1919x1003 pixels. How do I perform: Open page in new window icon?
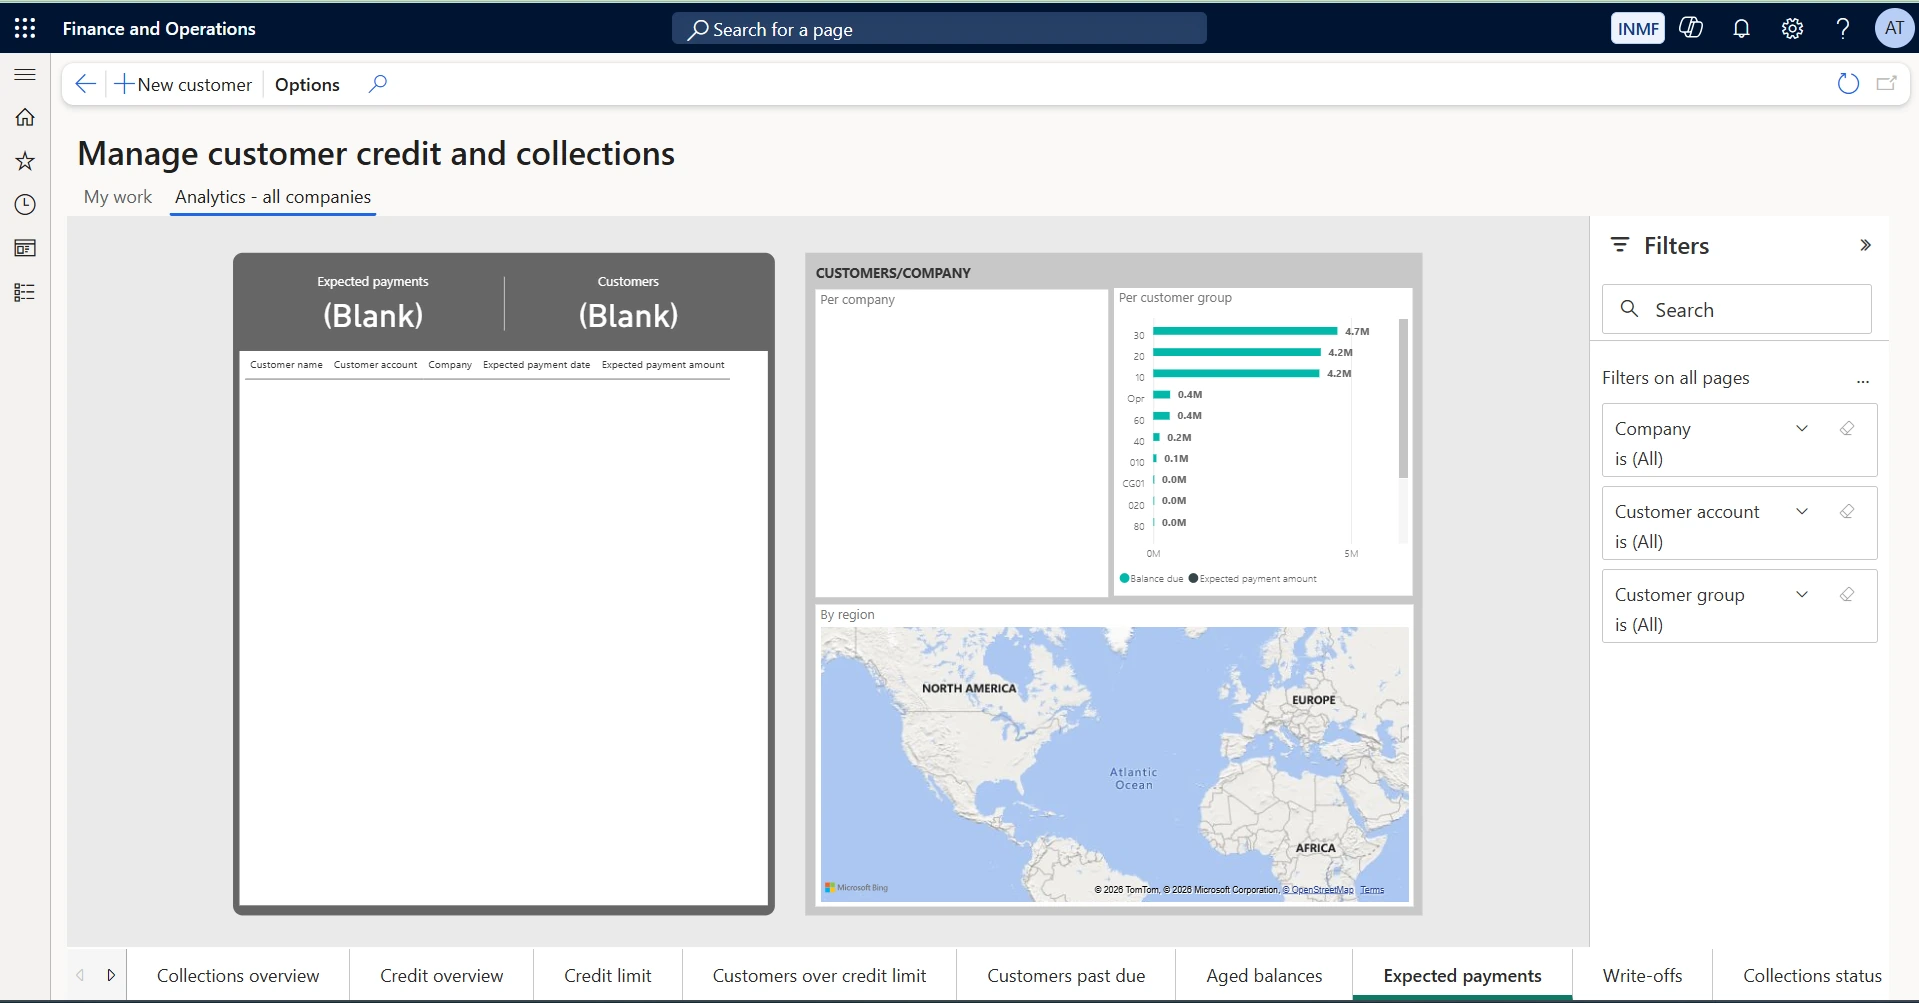point(1886,84)
